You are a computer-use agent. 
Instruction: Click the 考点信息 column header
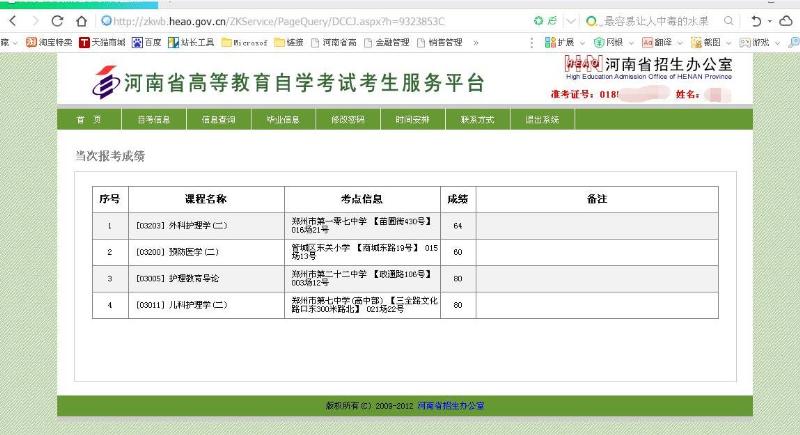[x=362, y=199]
